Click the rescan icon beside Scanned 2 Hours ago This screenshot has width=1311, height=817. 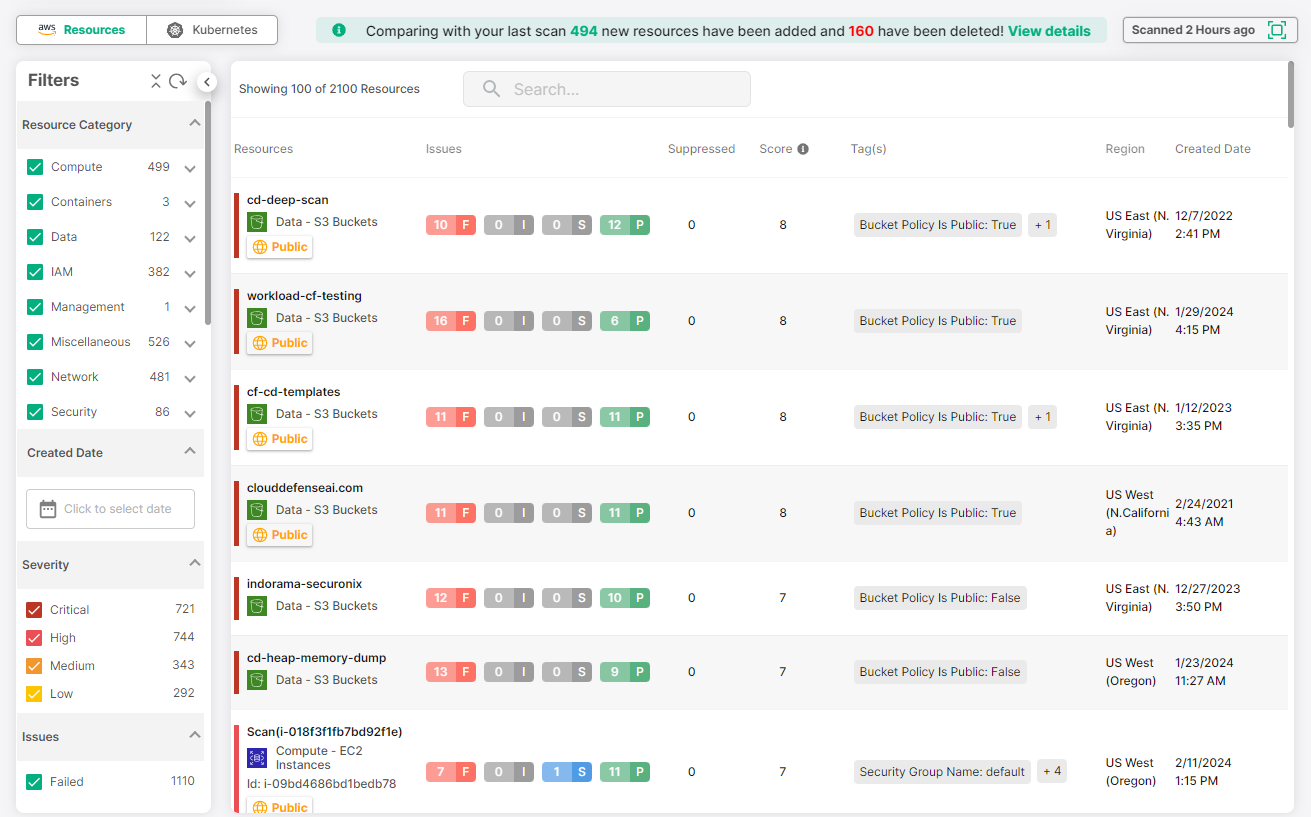[1276, 30]
